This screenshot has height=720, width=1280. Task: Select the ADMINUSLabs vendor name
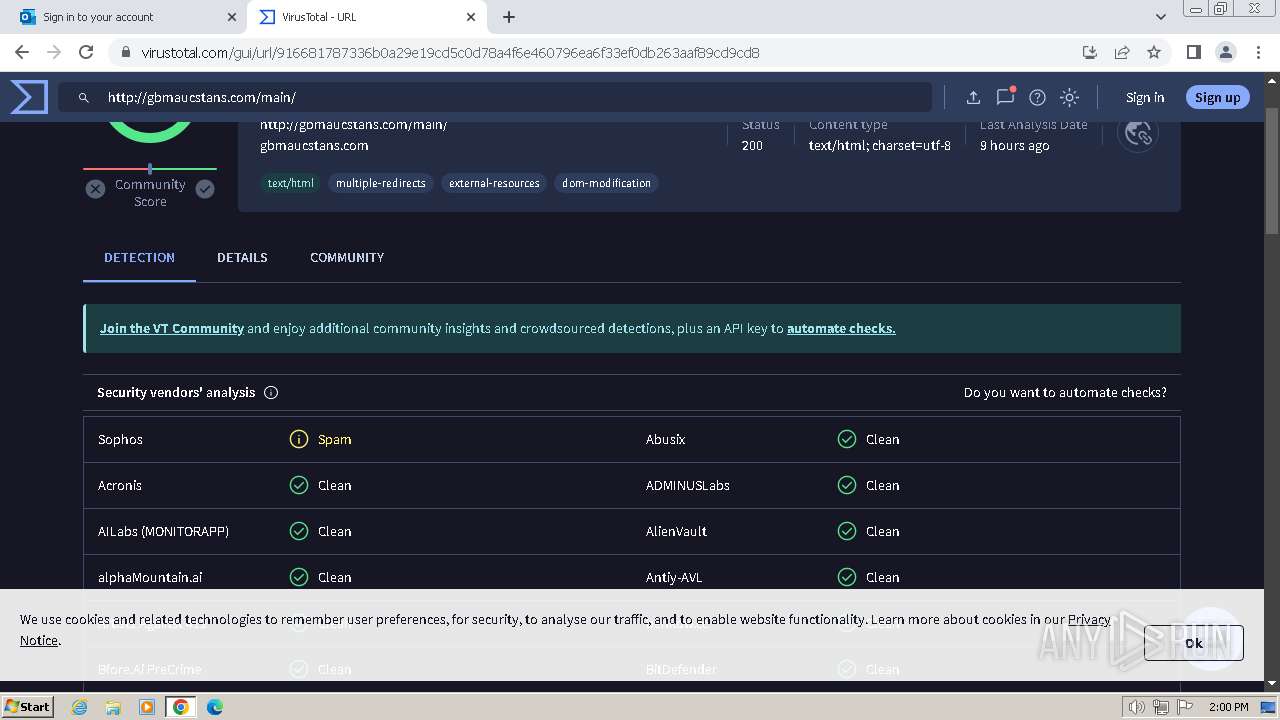(688, 485)
